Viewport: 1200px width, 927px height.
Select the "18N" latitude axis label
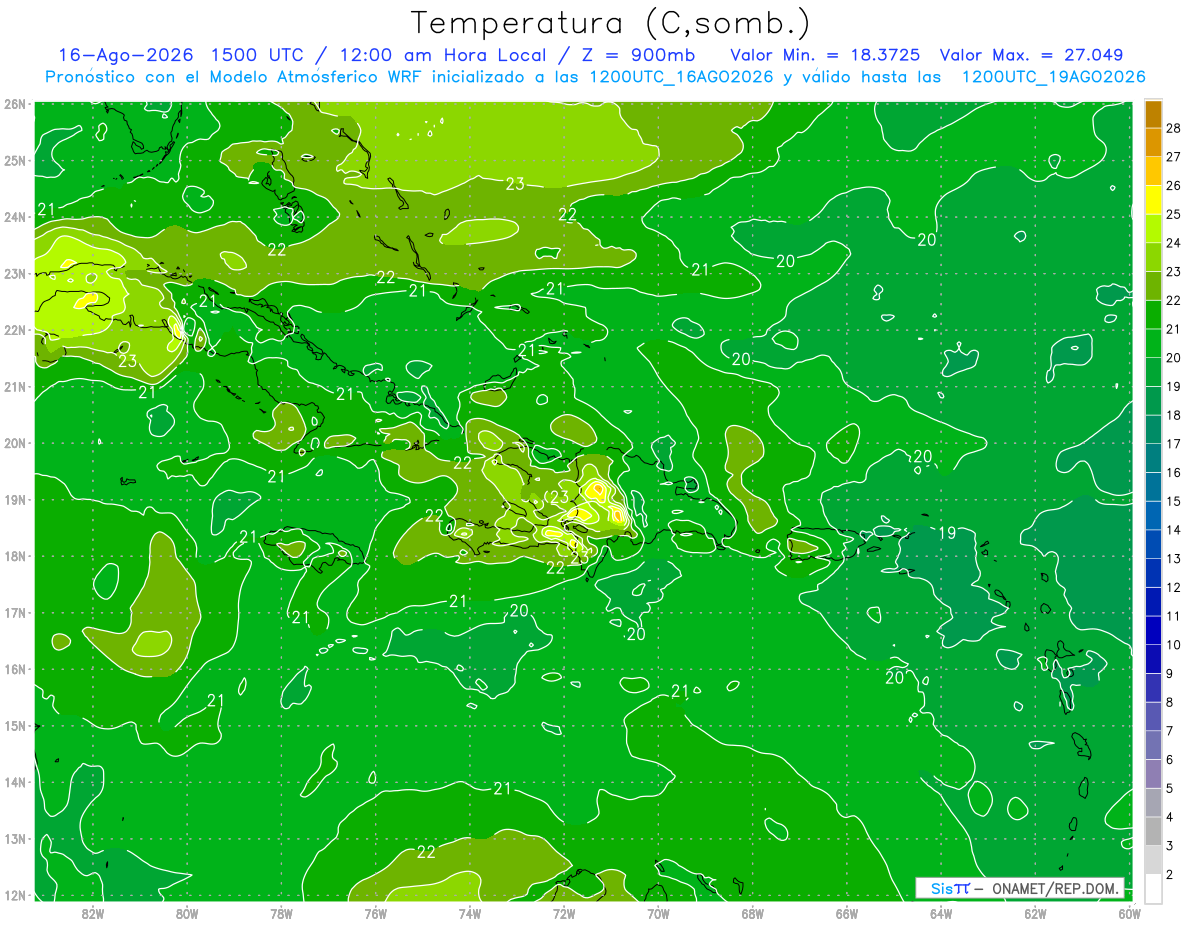(15, 556)
